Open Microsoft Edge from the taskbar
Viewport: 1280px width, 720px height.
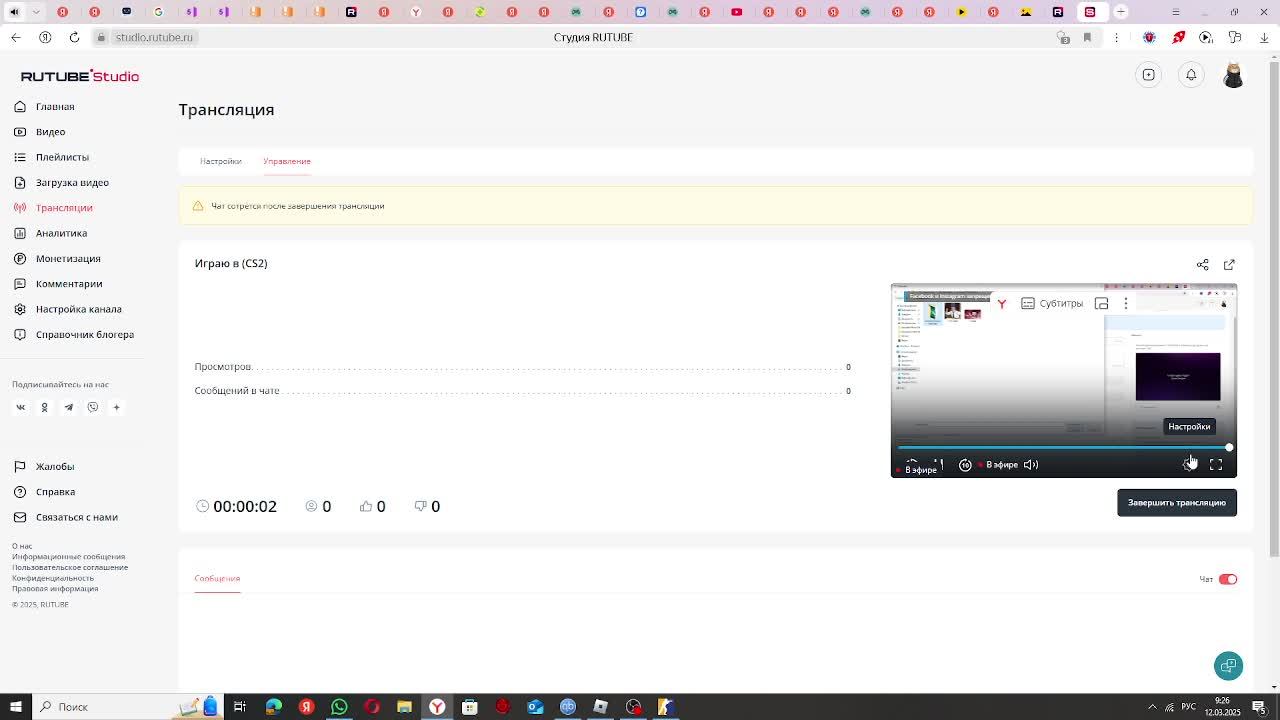pyautogui.click(x=273, y=707)
